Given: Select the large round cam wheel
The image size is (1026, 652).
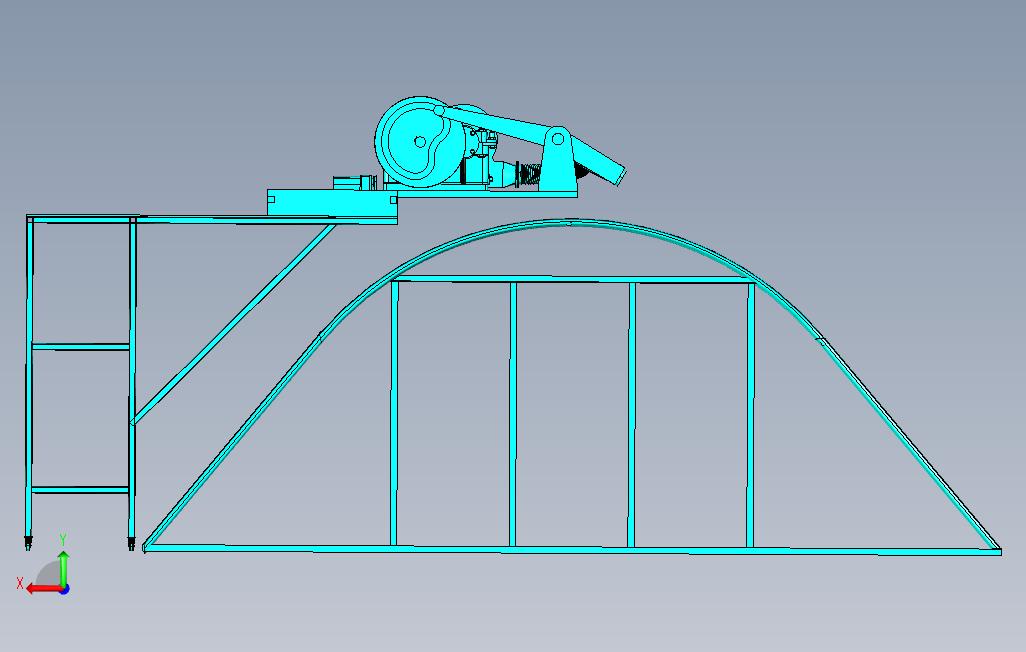Looking at the screenshot, I should (419, 142).
